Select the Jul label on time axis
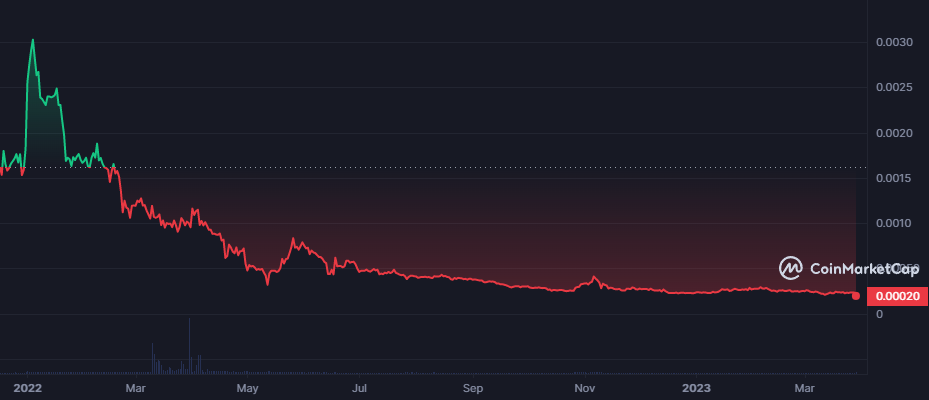The width and height of the screenshot is (929, 400). click(x=360, y=385)
